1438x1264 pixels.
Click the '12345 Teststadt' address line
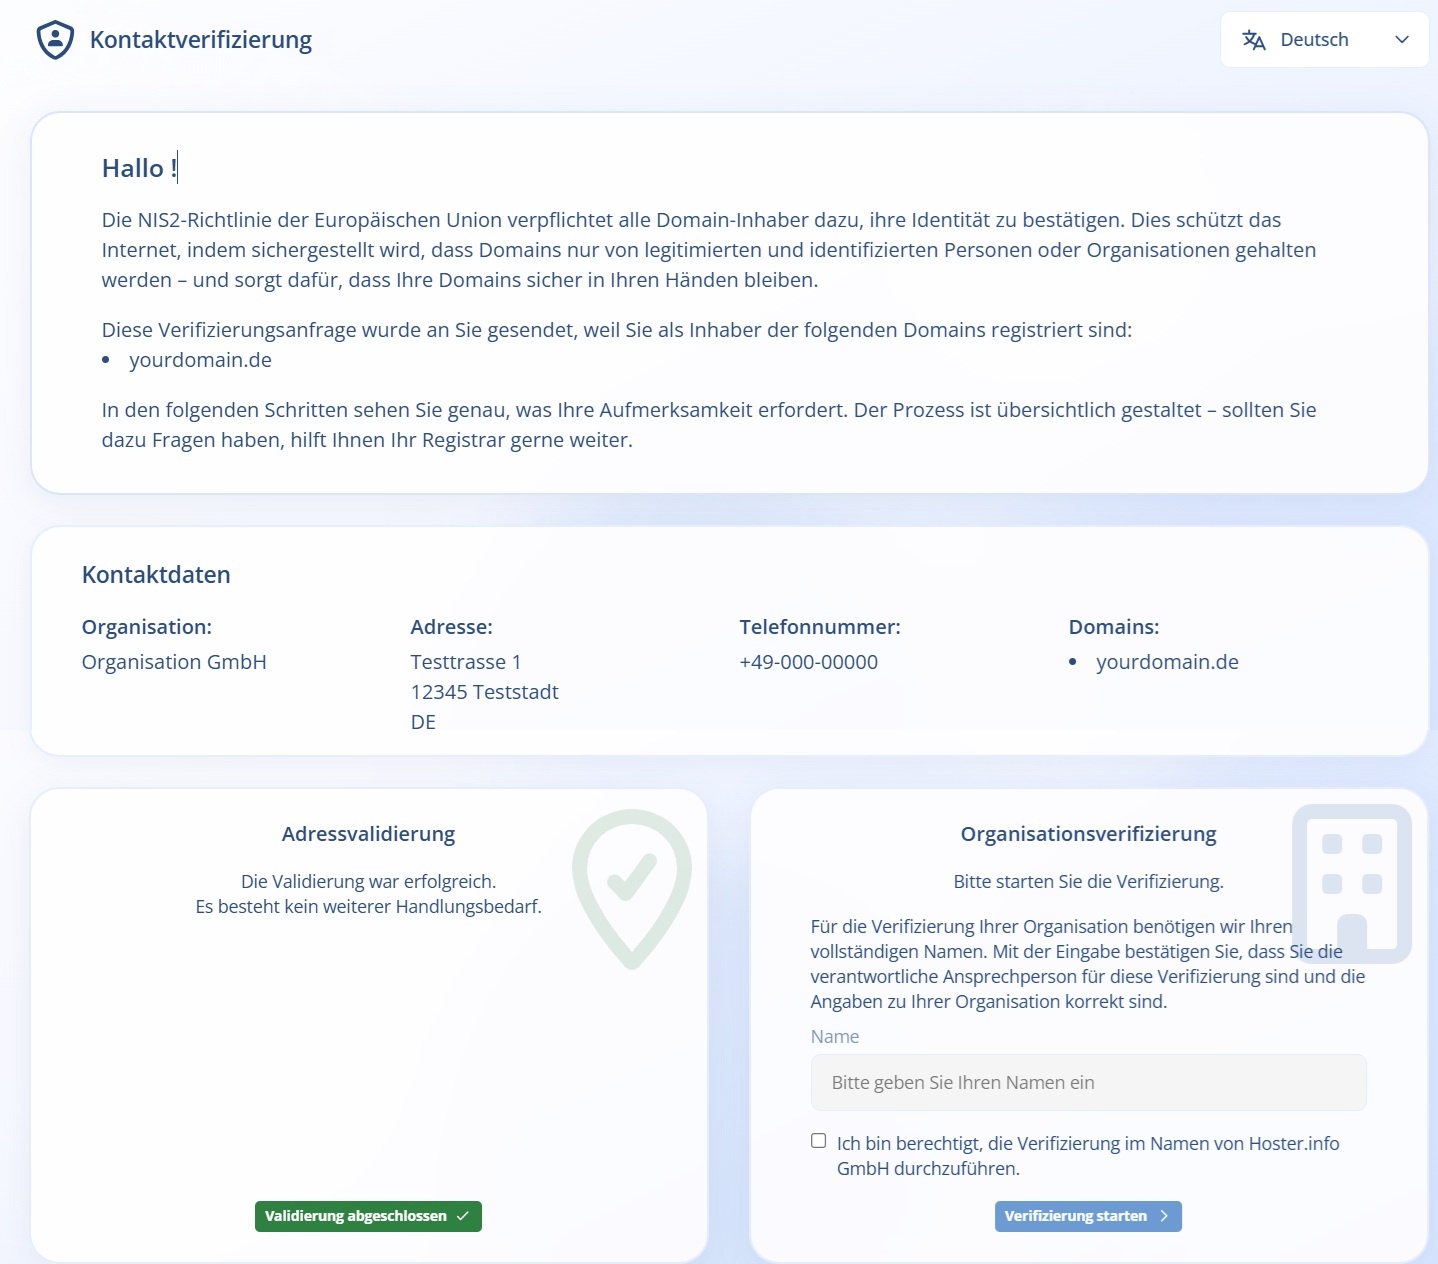485,692
